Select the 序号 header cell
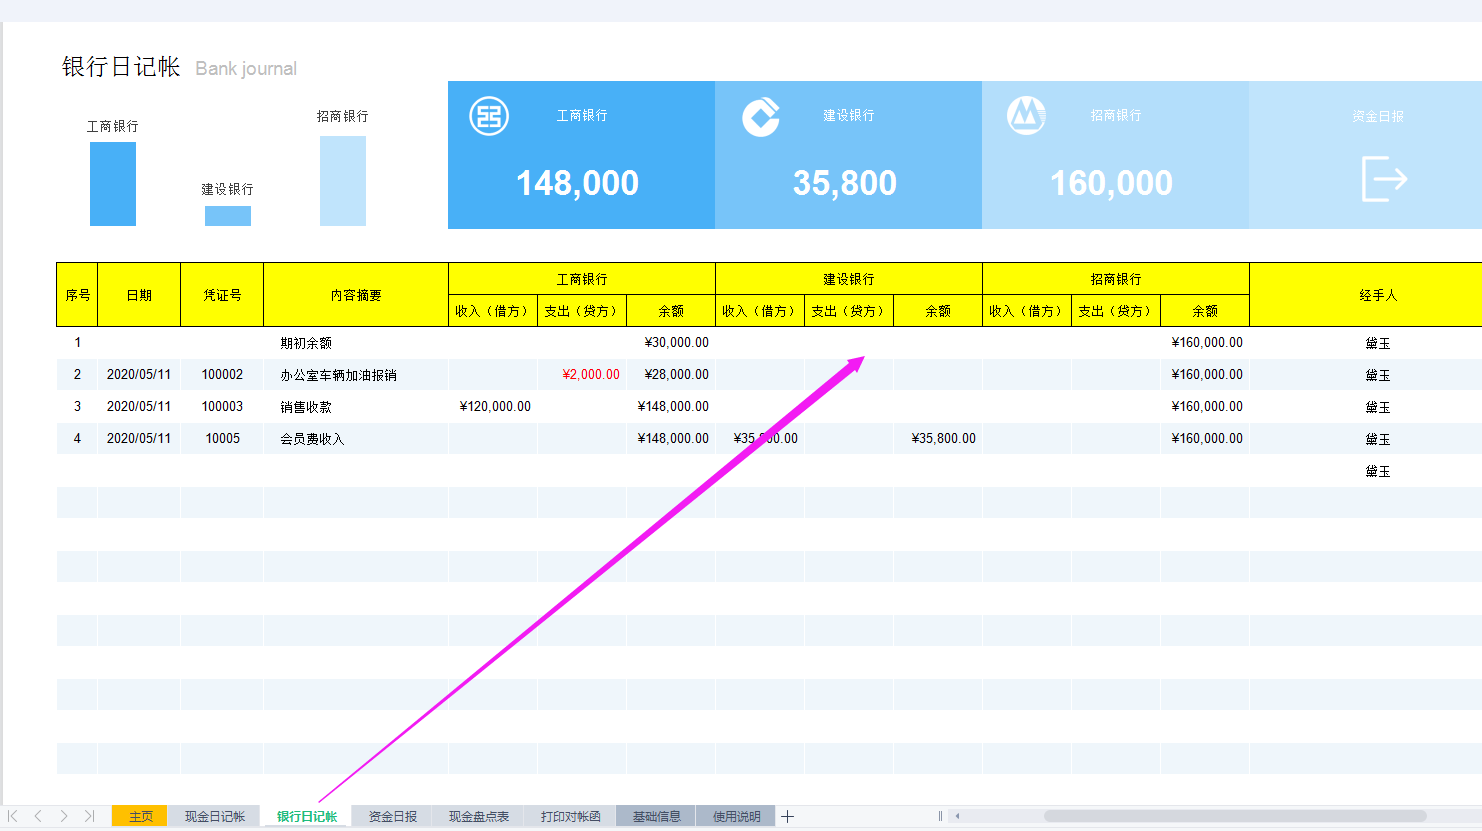This screenshot has width=1482, height=831. point(77,295)
